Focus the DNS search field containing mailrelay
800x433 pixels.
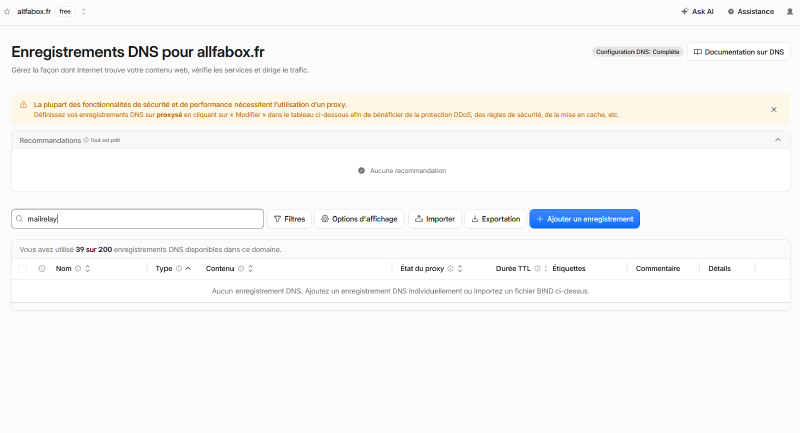(x=137, y=219)
